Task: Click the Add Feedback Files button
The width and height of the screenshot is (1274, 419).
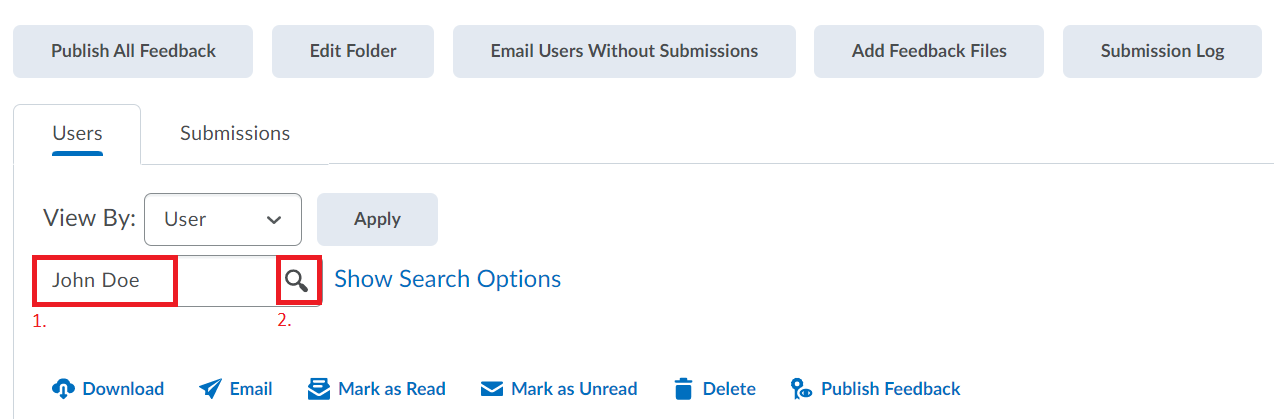Action: (929, 51)
